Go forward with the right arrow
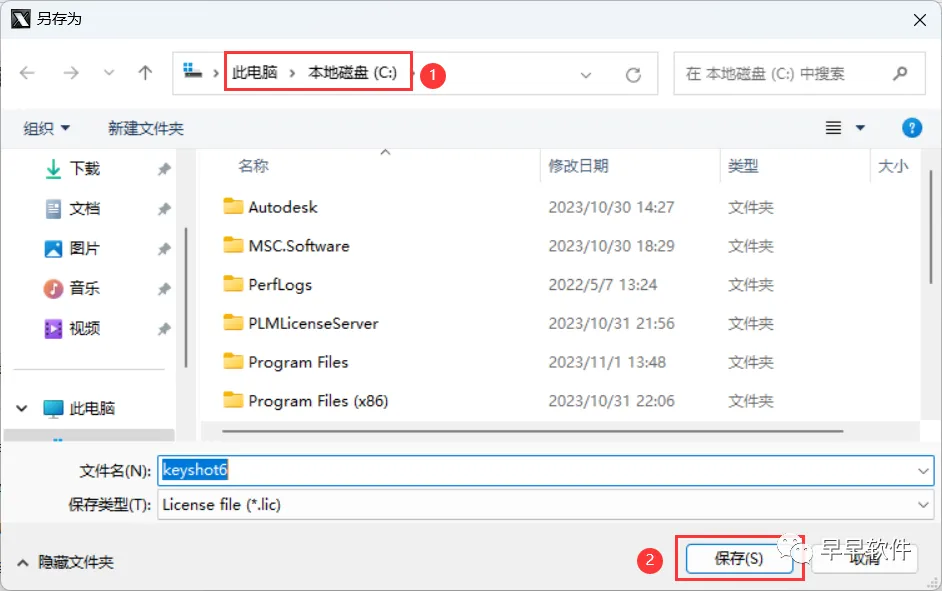The height and width of the screenshot is (591, 942). click(71, 73)
